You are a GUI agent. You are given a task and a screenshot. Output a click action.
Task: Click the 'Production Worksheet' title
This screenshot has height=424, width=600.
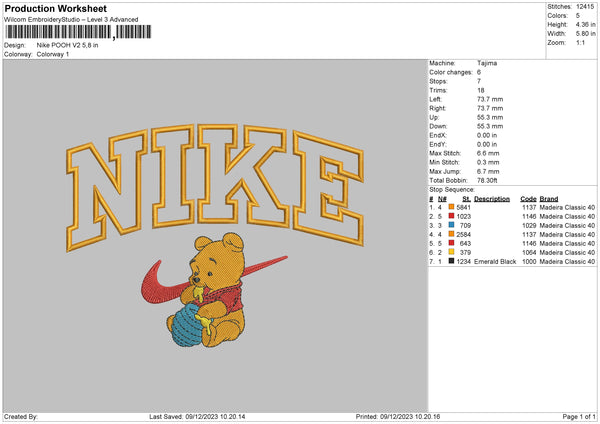56,8
